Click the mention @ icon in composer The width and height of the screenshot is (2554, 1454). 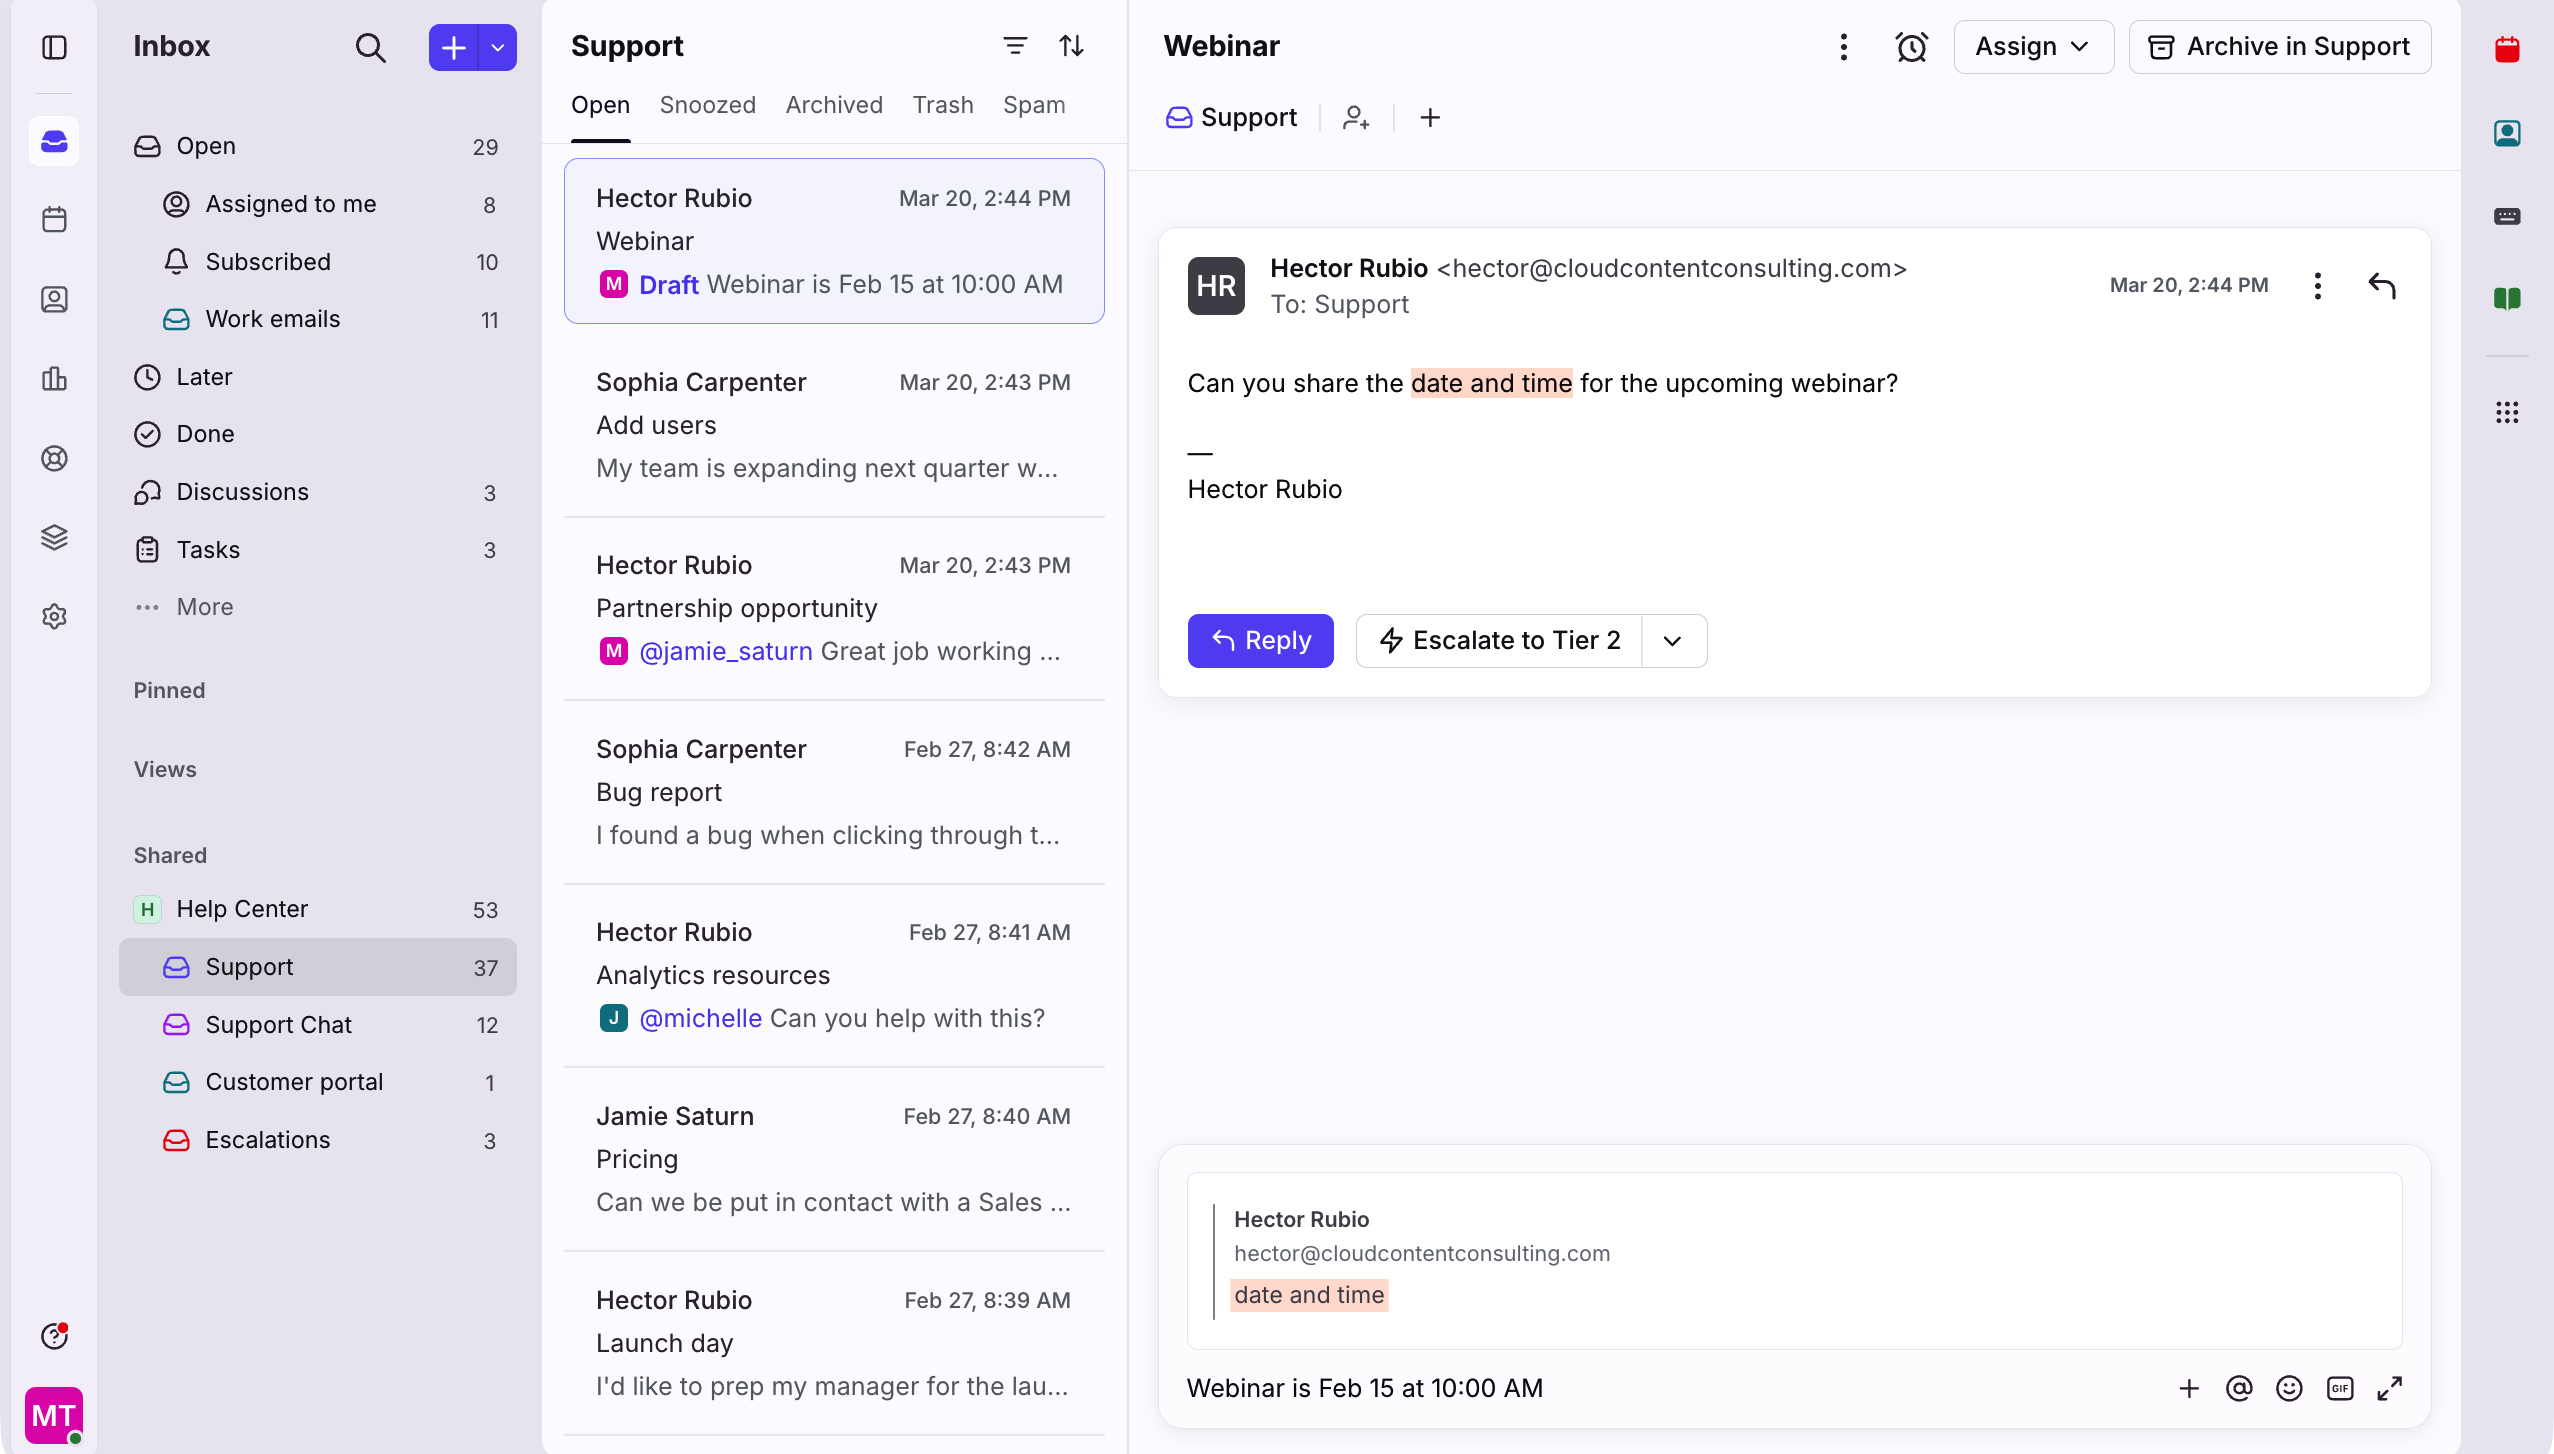[x=2239, y=1388]
